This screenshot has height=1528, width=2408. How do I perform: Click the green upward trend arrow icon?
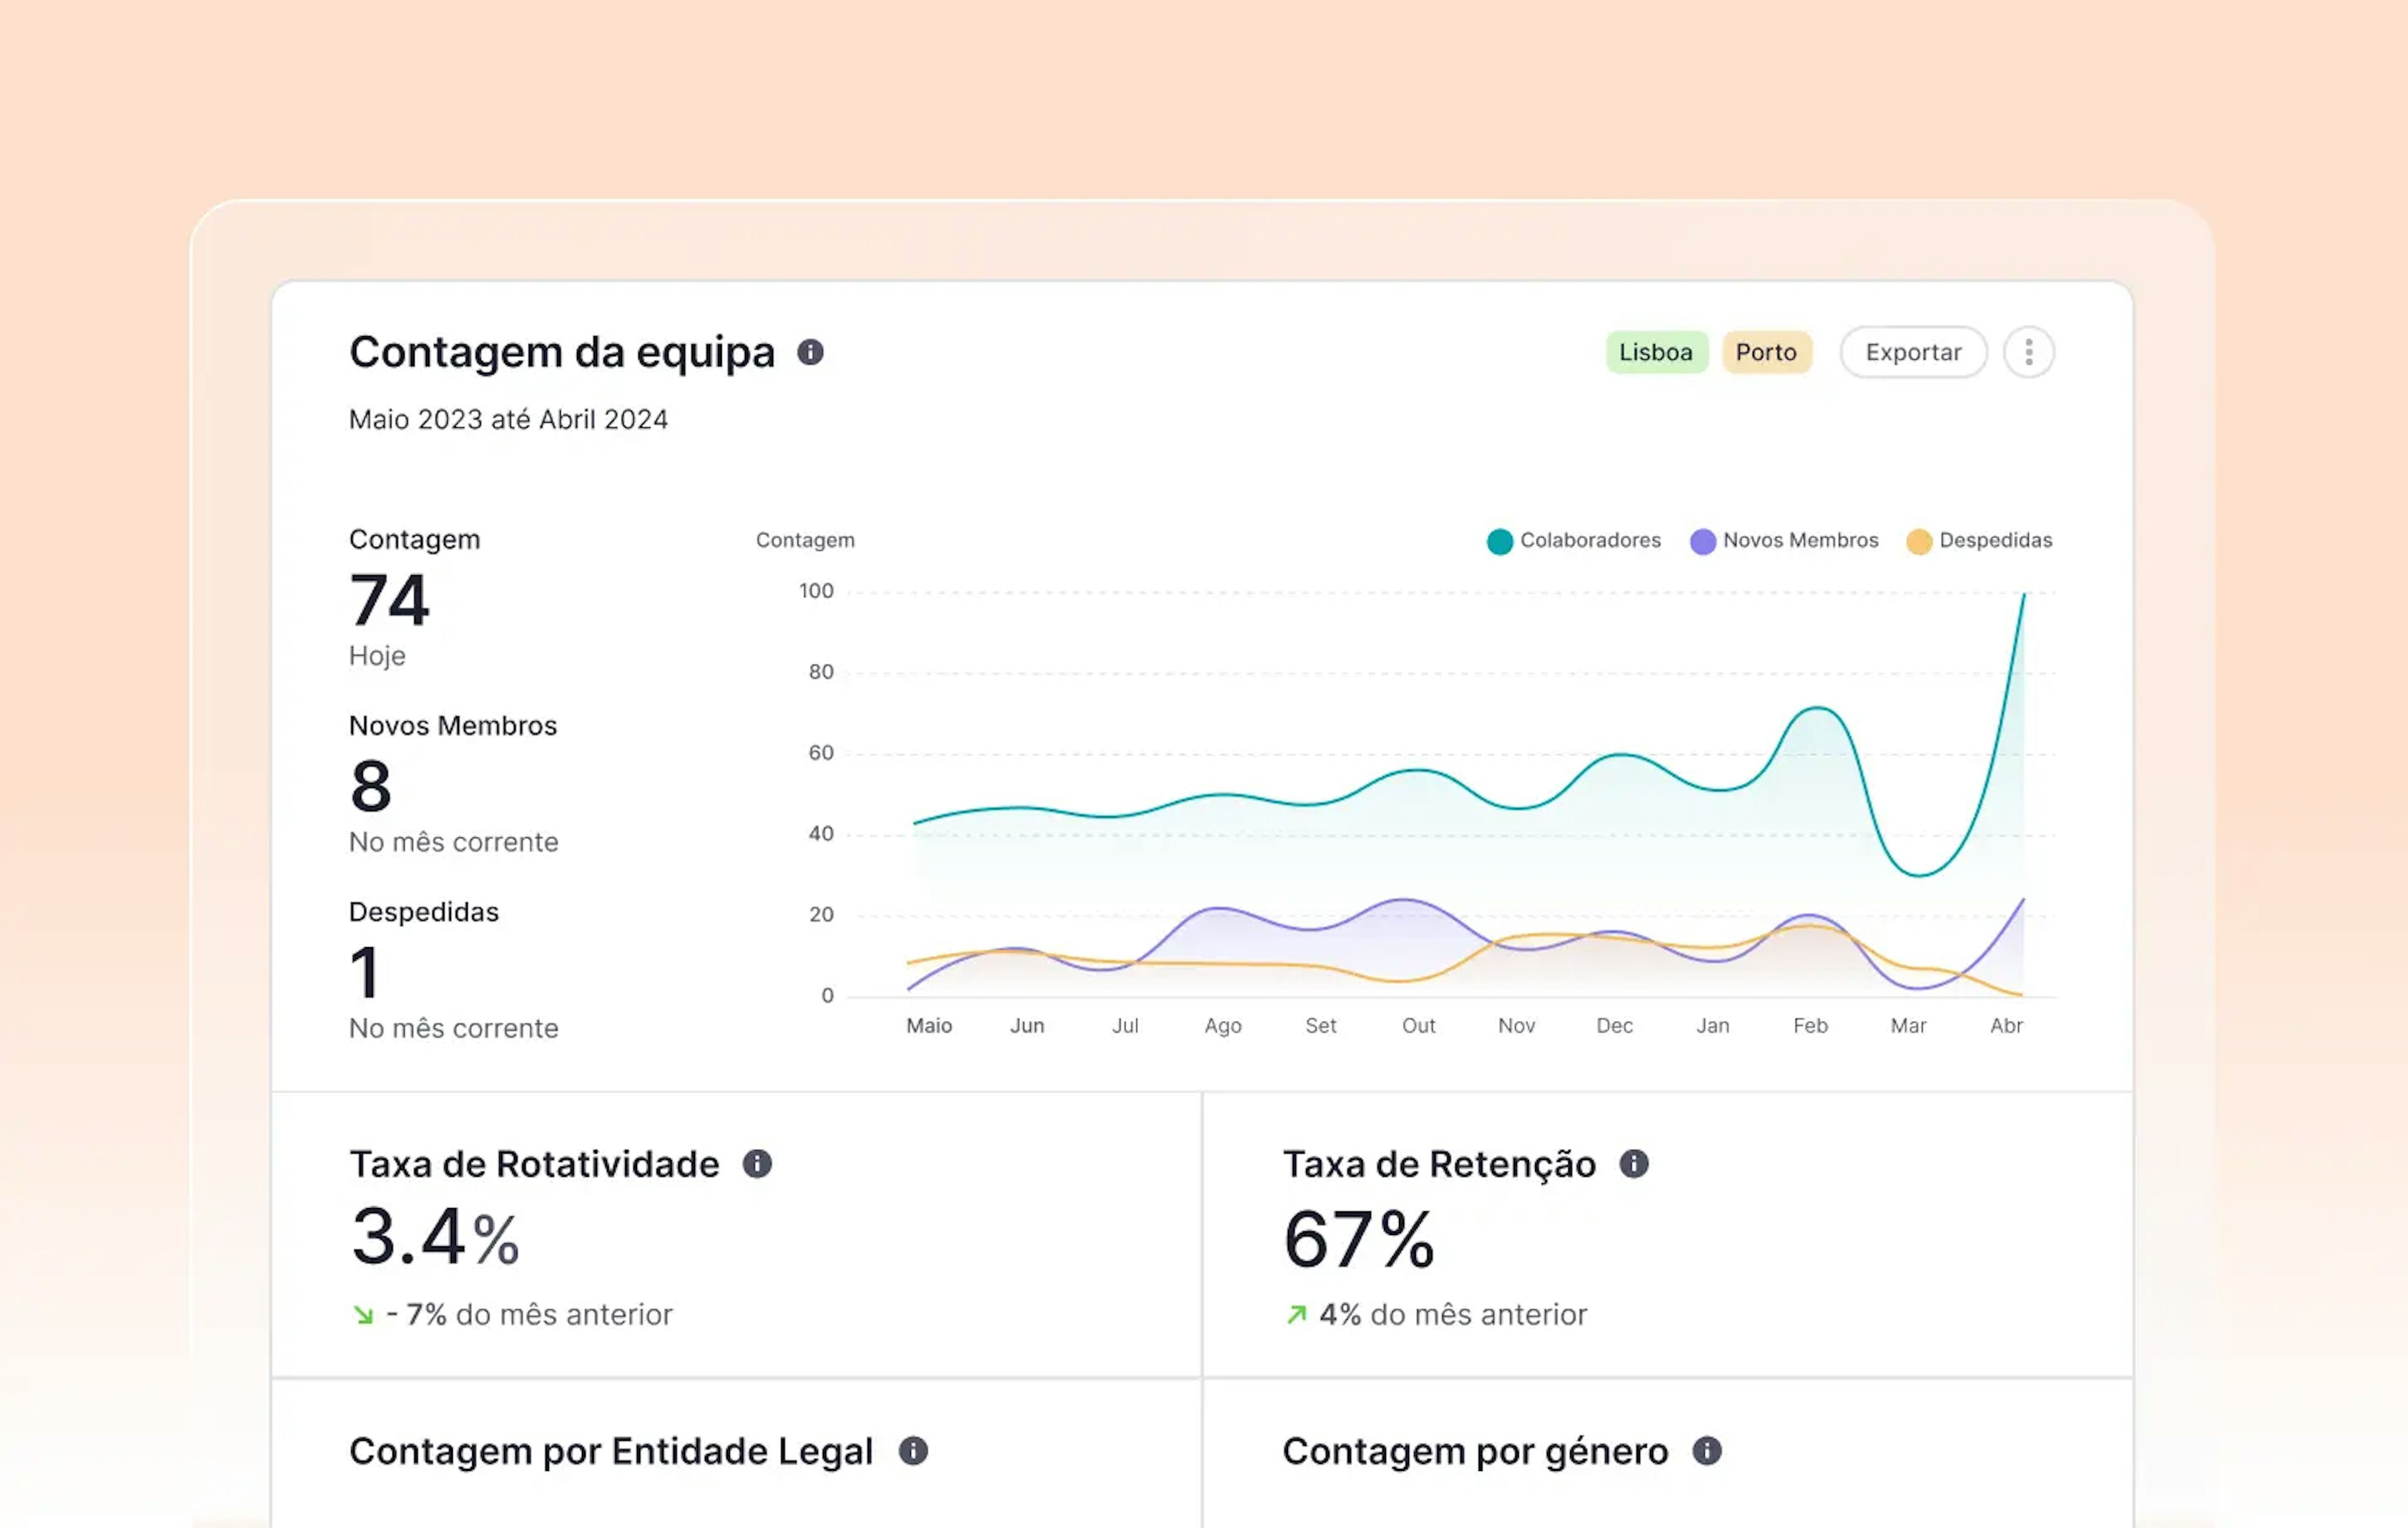coord(1296,1315)
